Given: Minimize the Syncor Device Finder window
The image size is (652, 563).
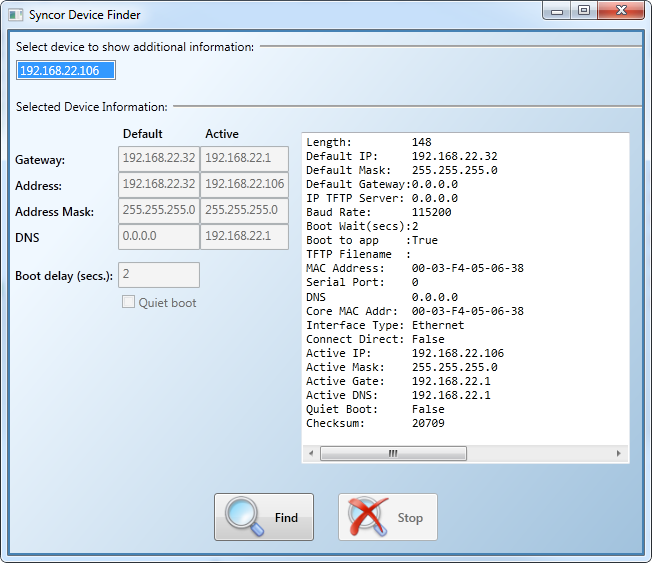Looking at the screenshot, I should click(557, 11).
